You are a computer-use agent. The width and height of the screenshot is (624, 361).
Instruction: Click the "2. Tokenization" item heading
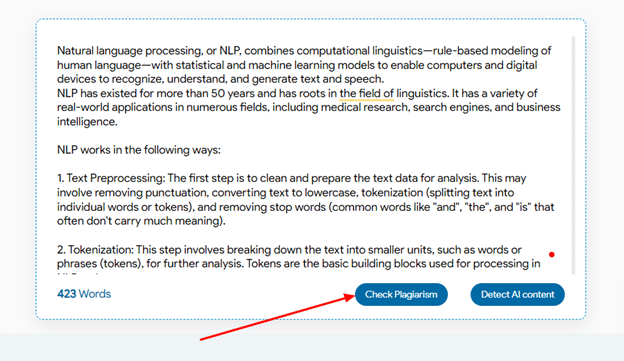coord(95,250)
